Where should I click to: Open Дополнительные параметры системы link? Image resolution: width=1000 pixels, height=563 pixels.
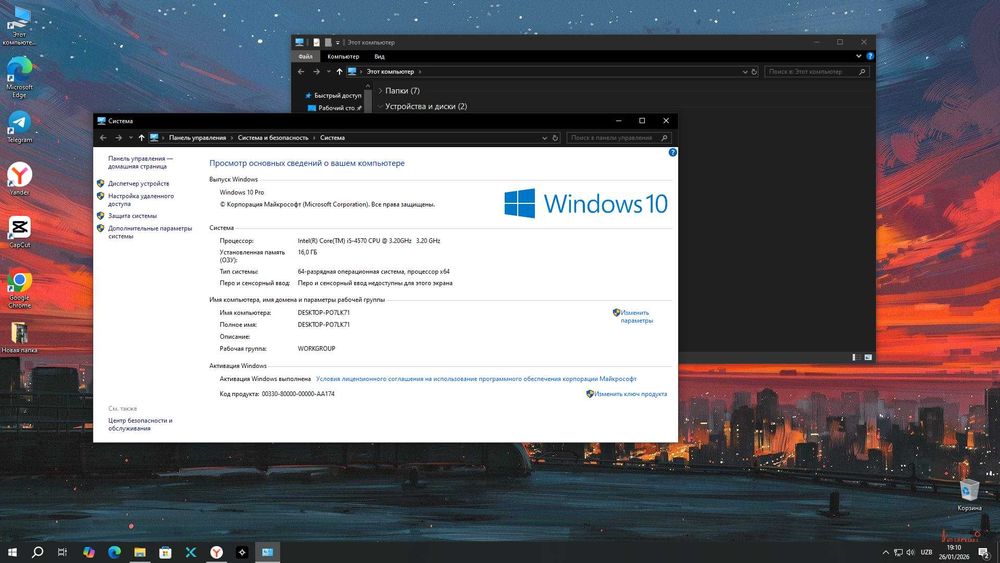tap(150, 232)
